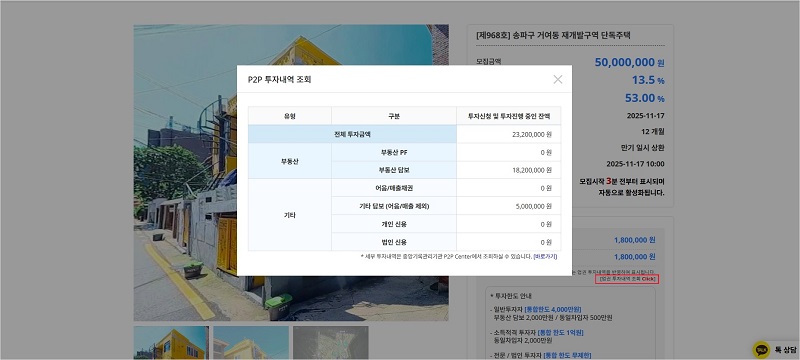Select the 부동산 담보 row label
The image size is (800, 360).
[394, 170]
